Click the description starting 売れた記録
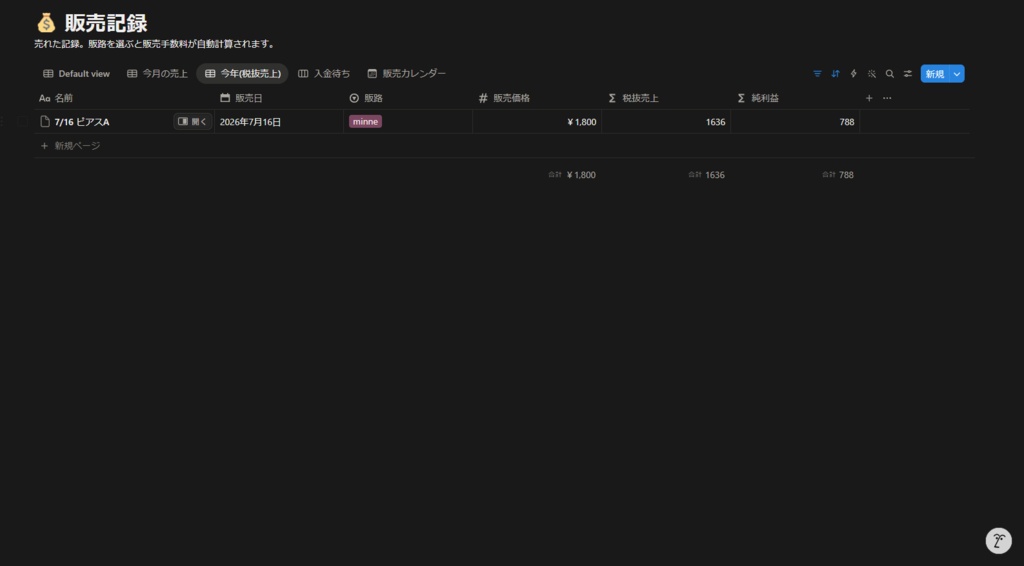 (x=155, y=44)
